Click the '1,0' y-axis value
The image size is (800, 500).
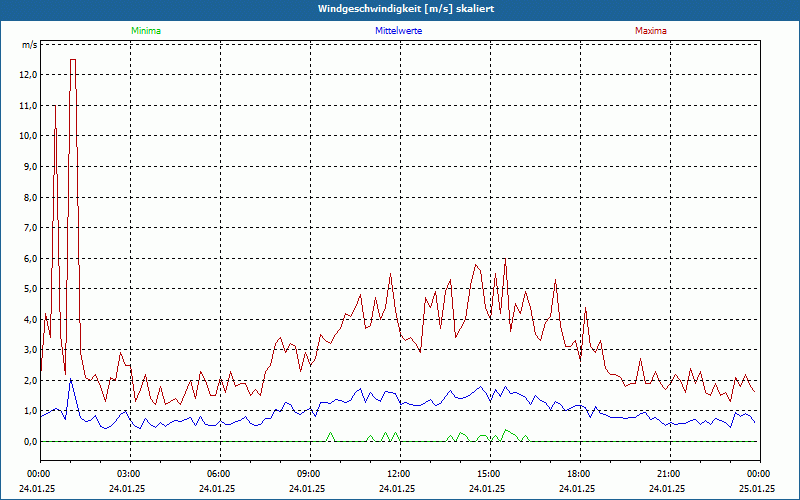pos(30,411)
